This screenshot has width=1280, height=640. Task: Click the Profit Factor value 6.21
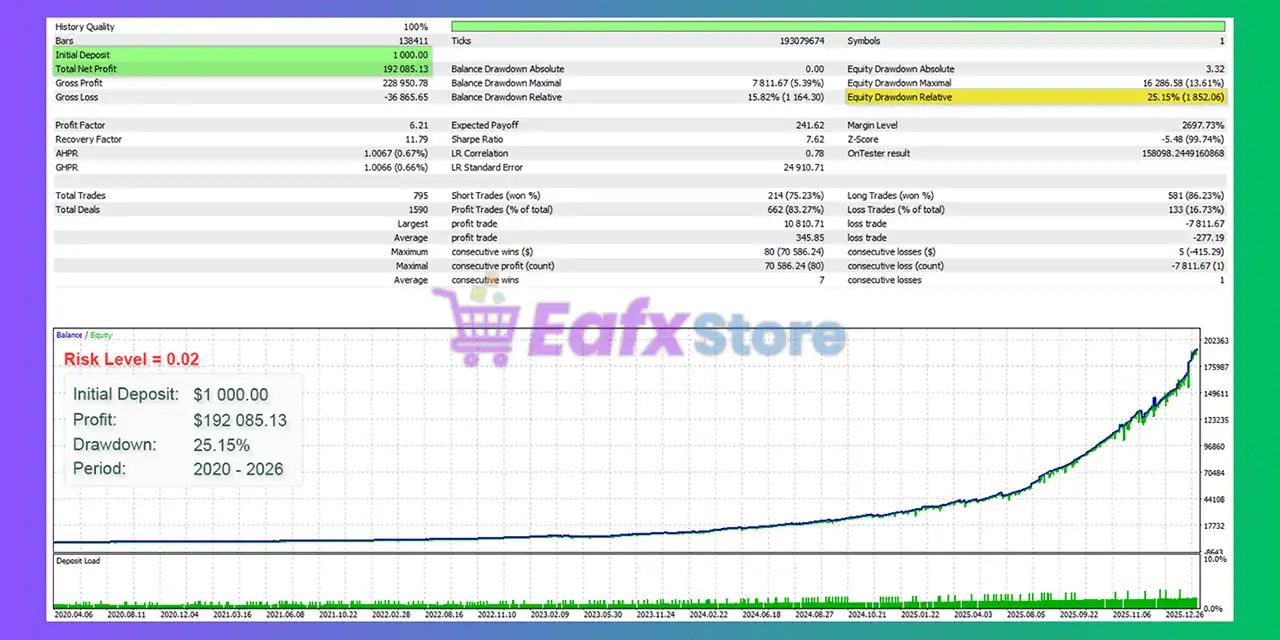coord(418,125)
